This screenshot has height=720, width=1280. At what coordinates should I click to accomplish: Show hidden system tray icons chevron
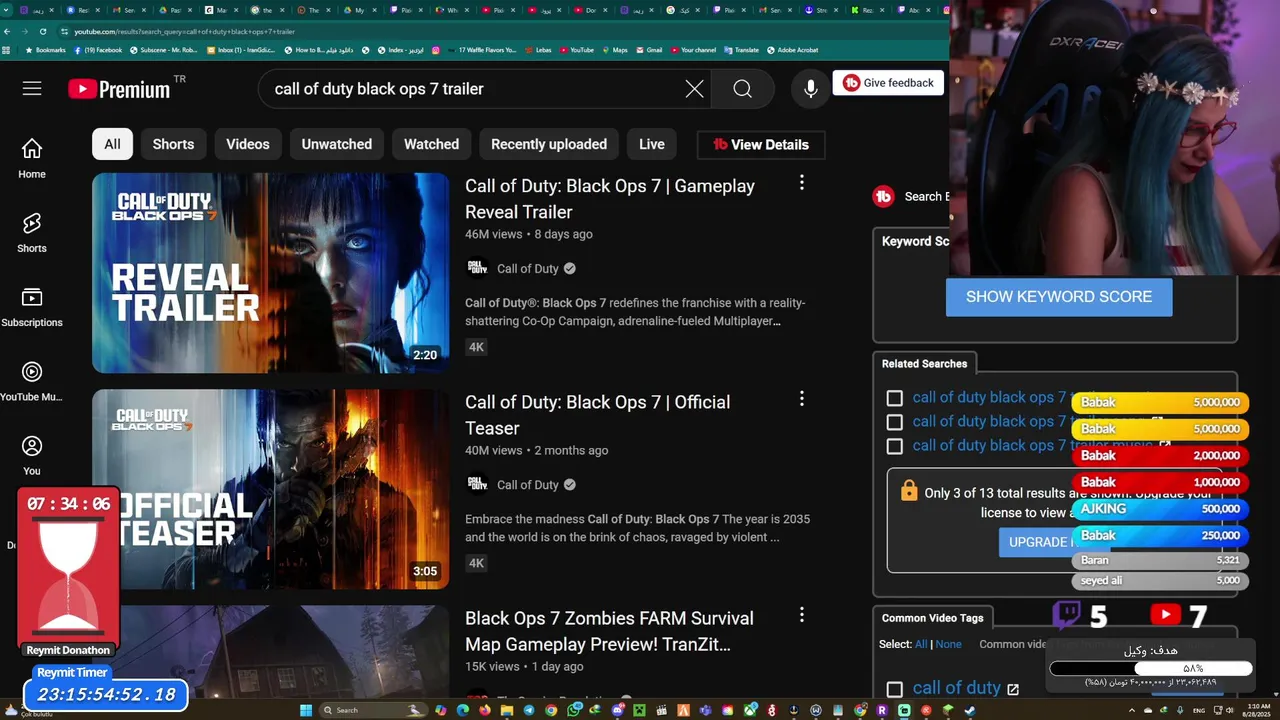point(1132,710)
